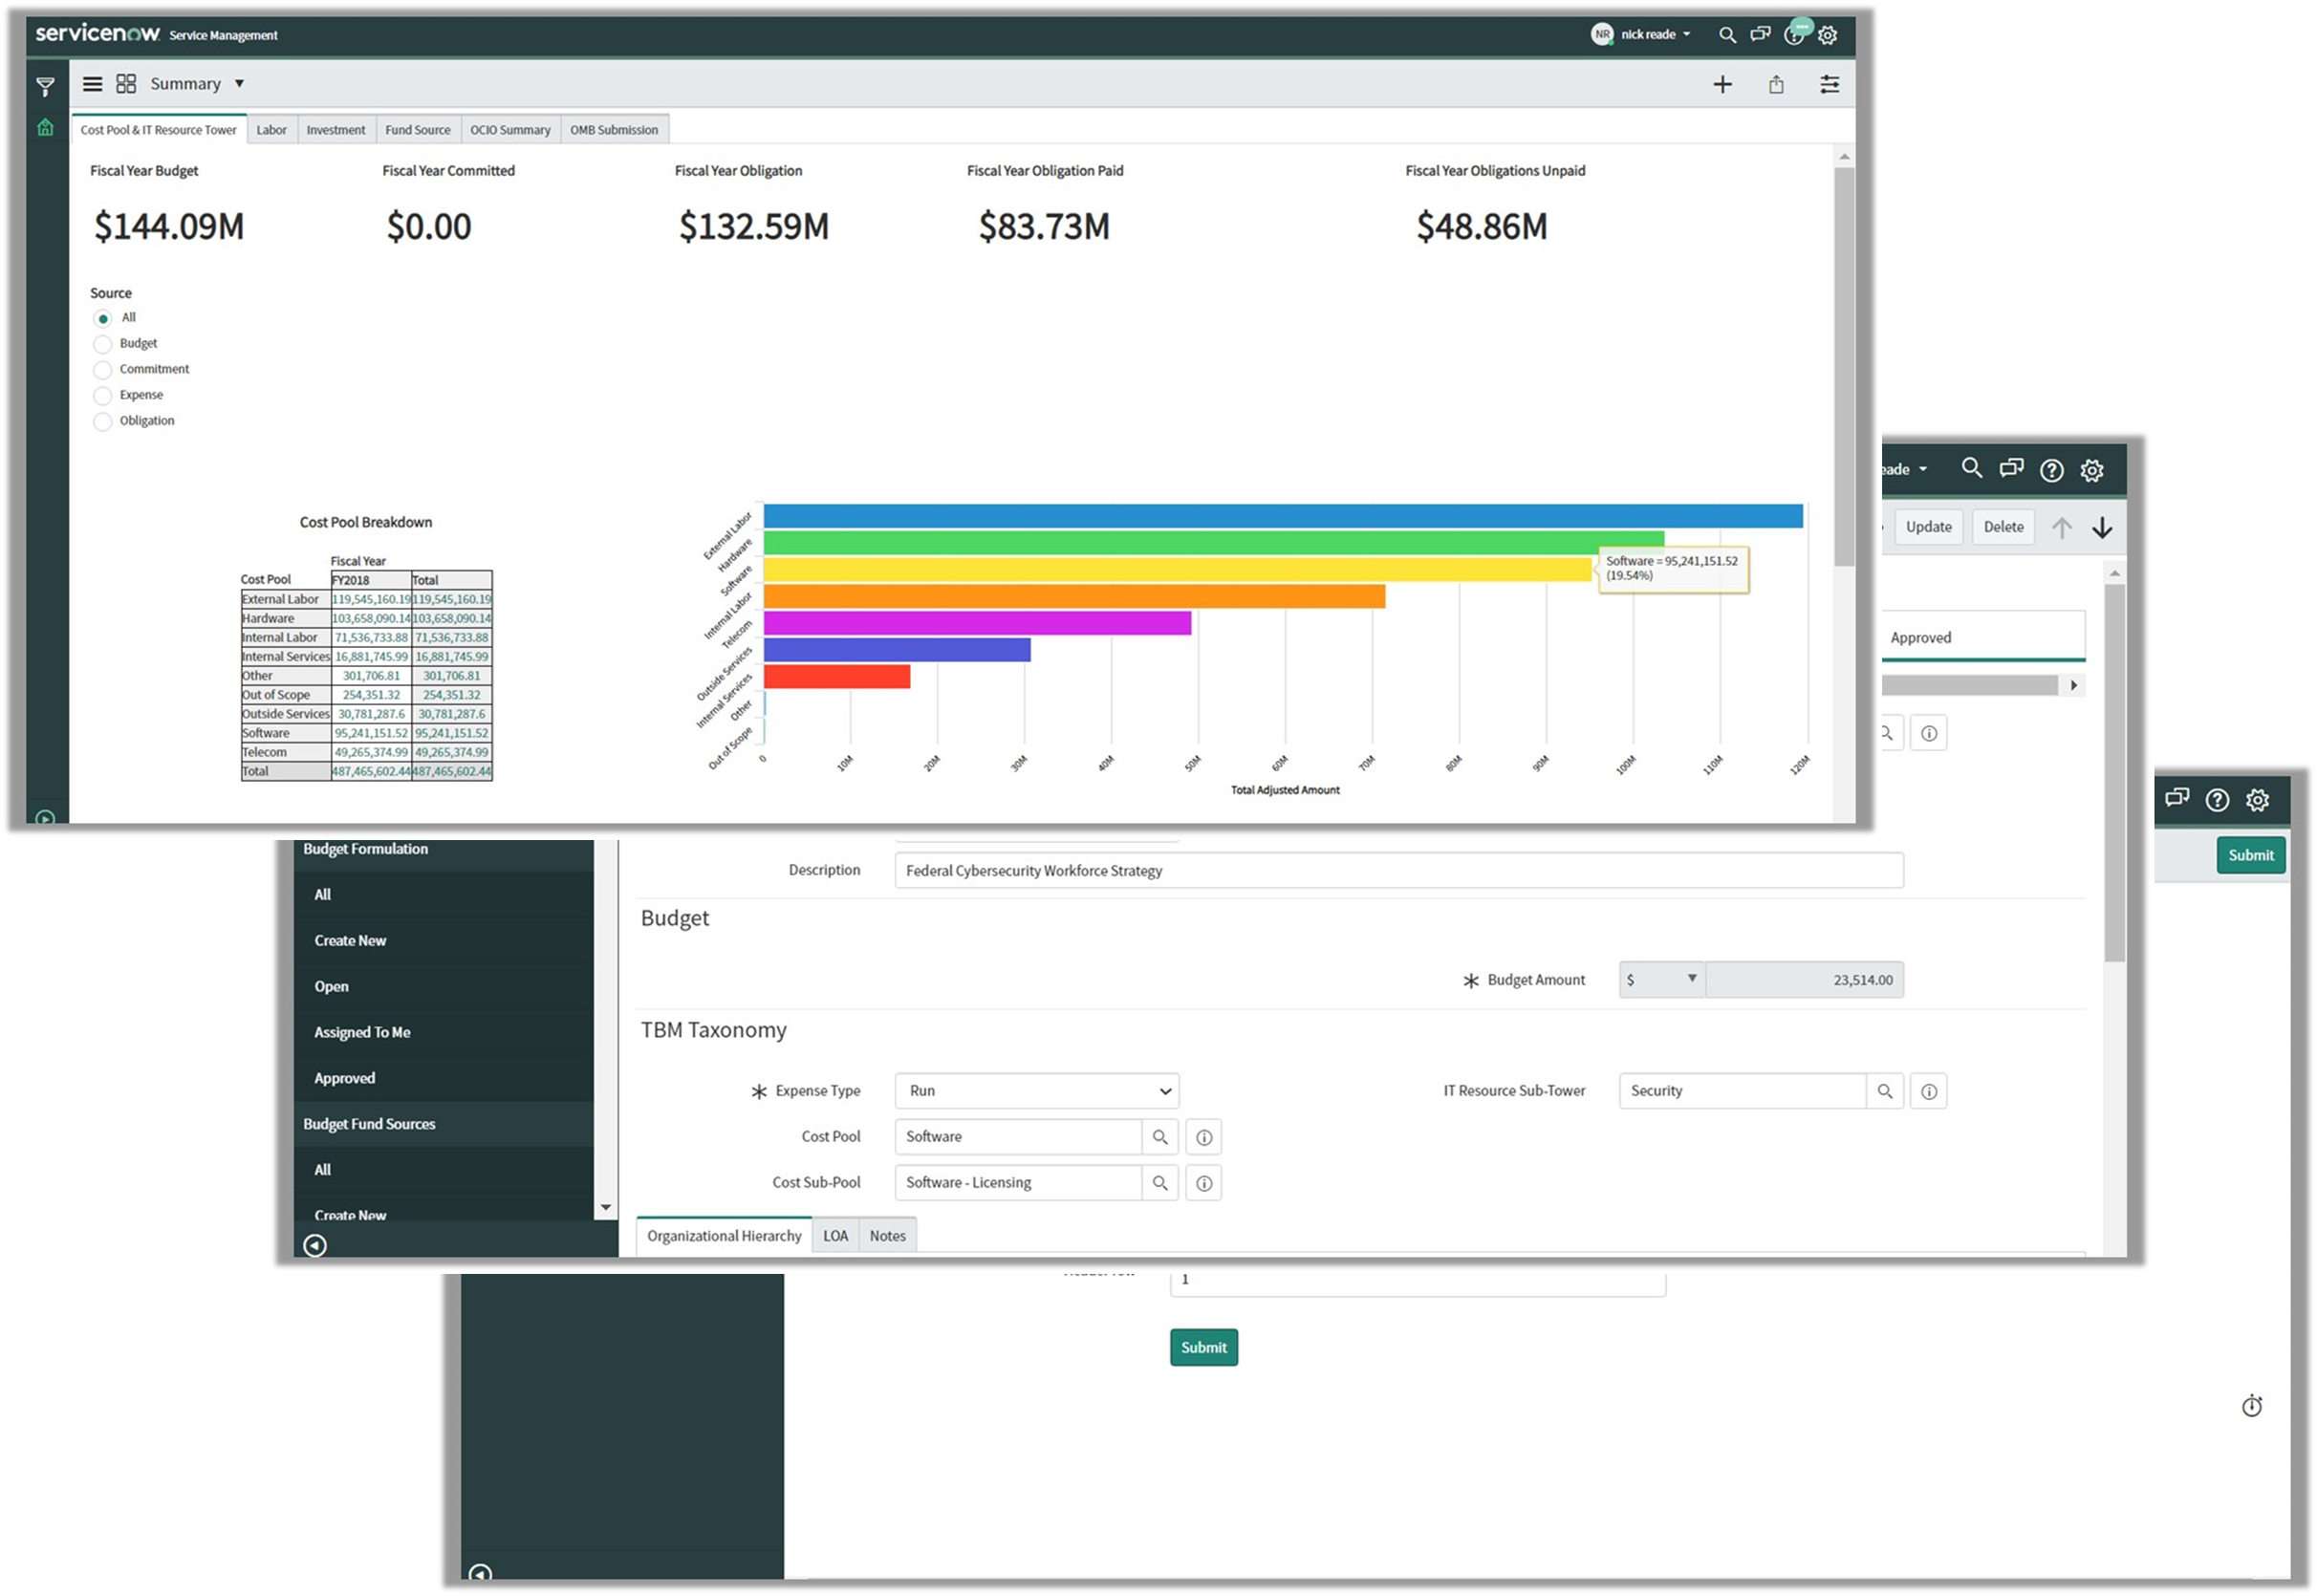Click the blue External Labor chart bar
The image size is (2317, 1596).
point(1284,517)
